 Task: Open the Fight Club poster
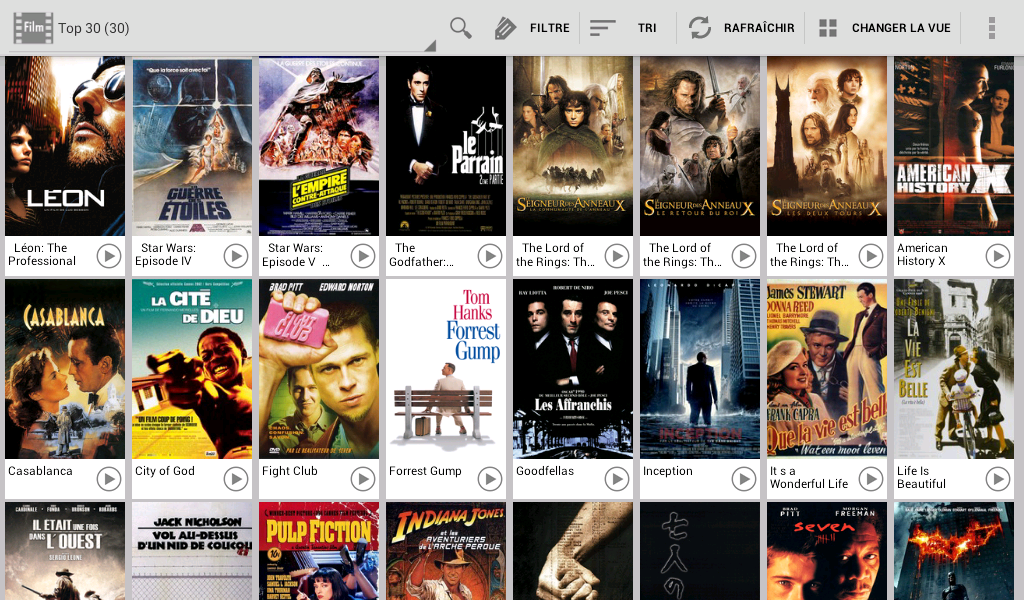tap(319, 370)
